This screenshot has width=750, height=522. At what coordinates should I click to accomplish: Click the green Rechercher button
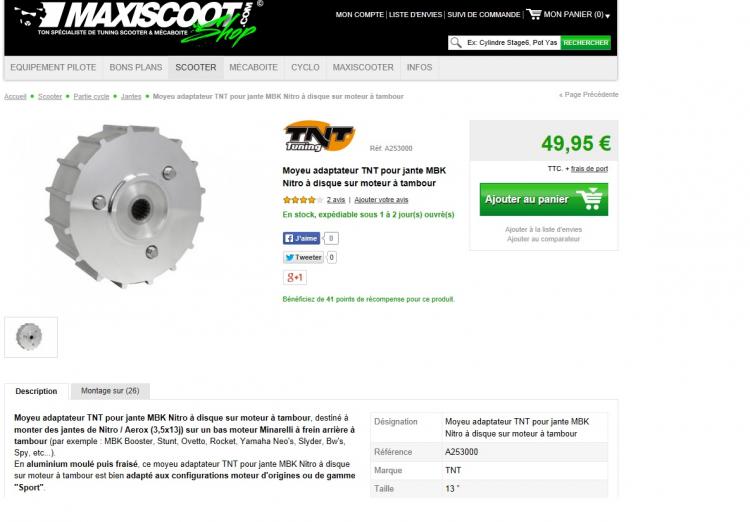click(585, 43)
